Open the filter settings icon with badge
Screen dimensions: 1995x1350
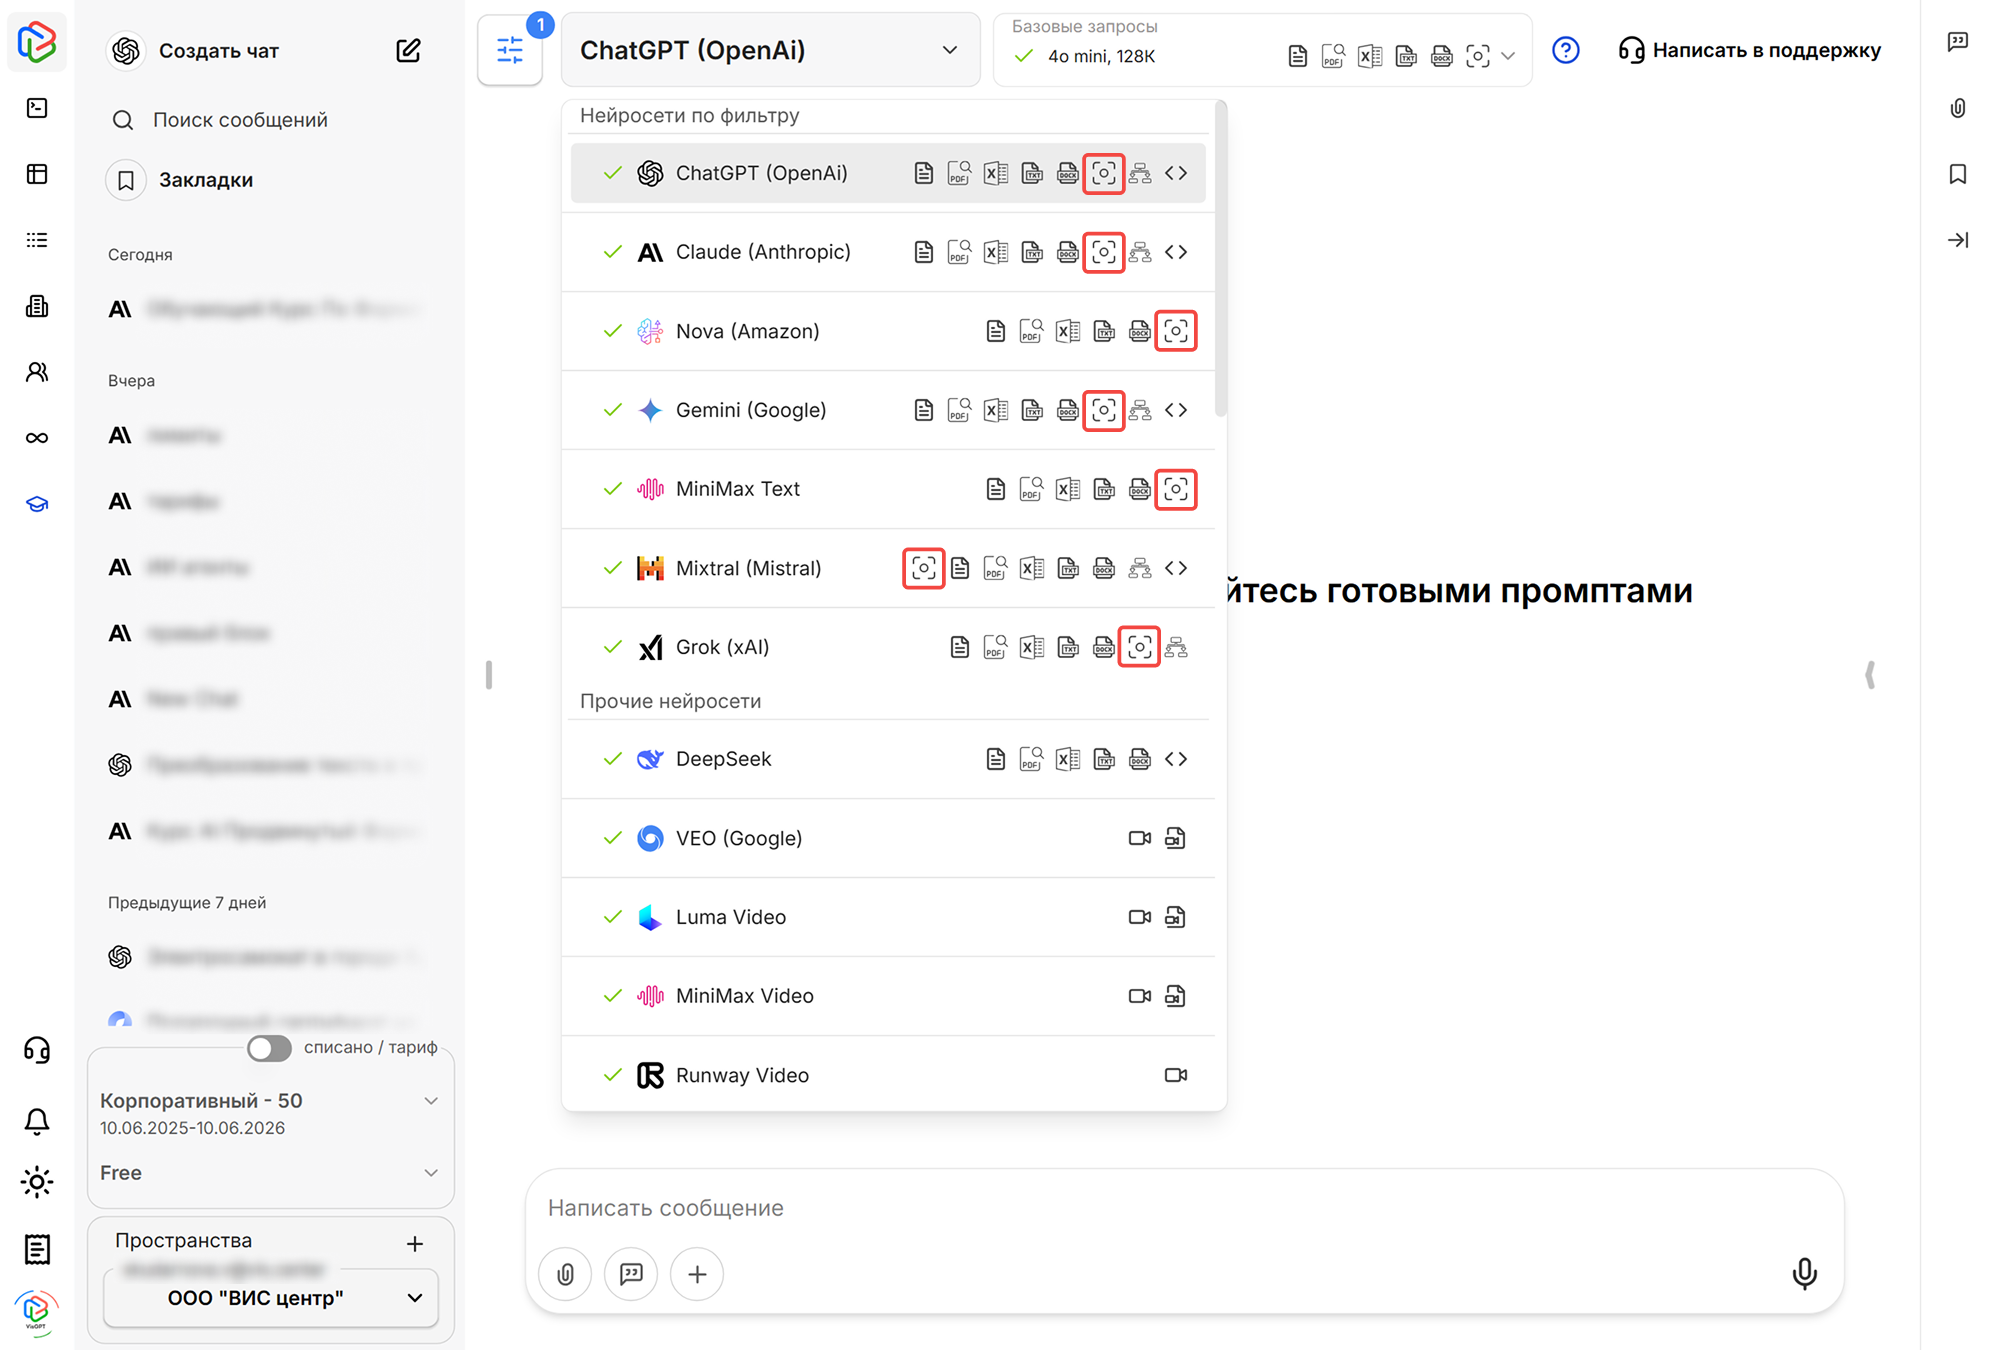click(x=510, y=50)
